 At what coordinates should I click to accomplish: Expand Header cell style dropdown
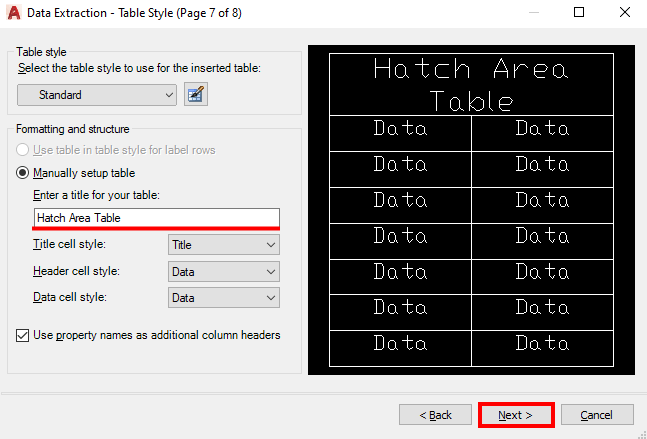point(224,271)
